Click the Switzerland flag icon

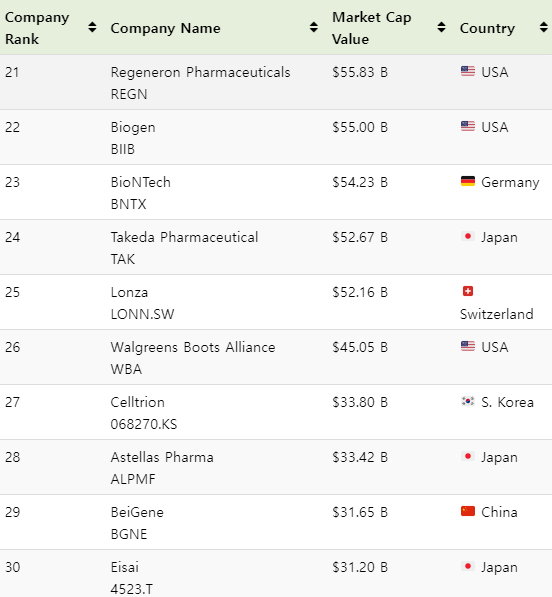(x=467, y=291)
